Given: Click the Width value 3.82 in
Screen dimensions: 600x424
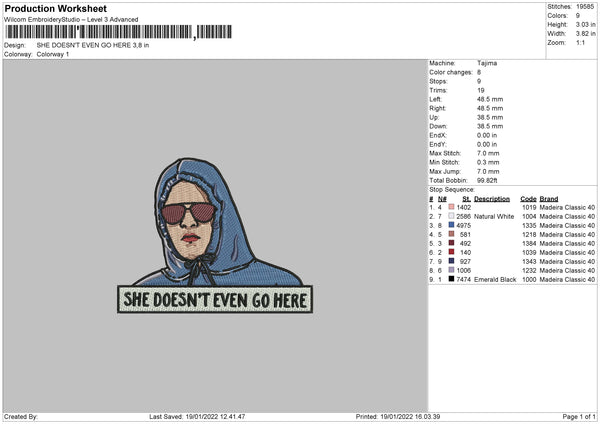Looking at the screenshot, I should 585,34.
